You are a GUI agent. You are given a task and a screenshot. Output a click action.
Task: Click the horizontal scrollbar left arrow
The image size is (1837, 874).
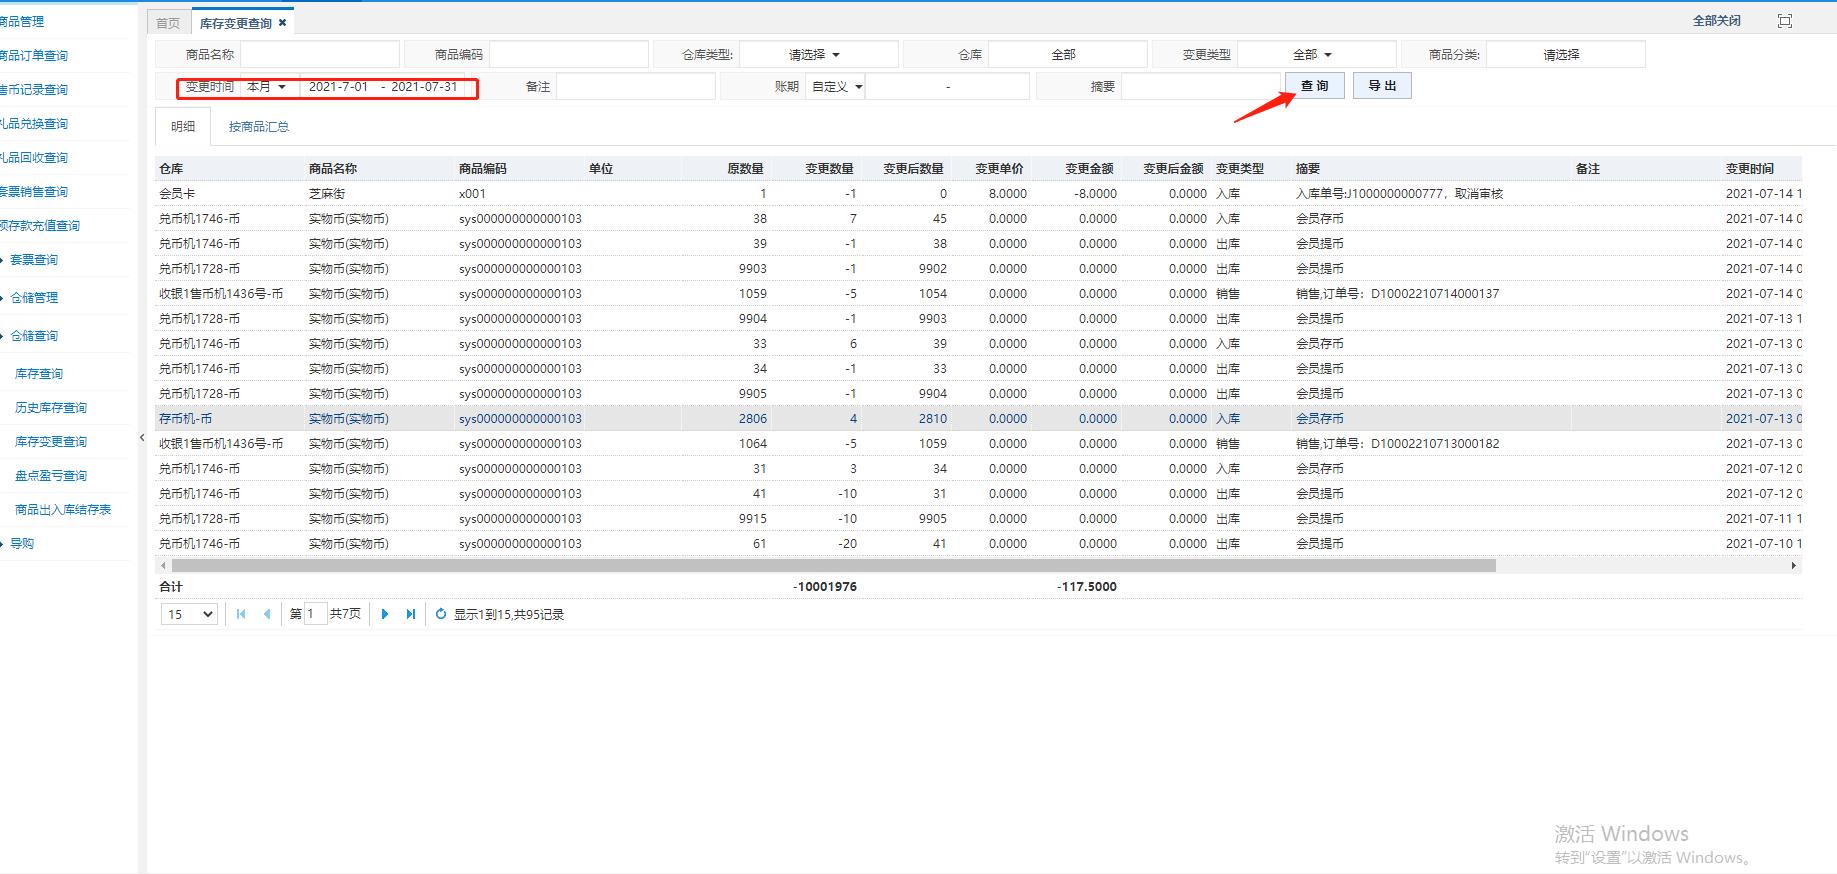(x=164, y=566)
